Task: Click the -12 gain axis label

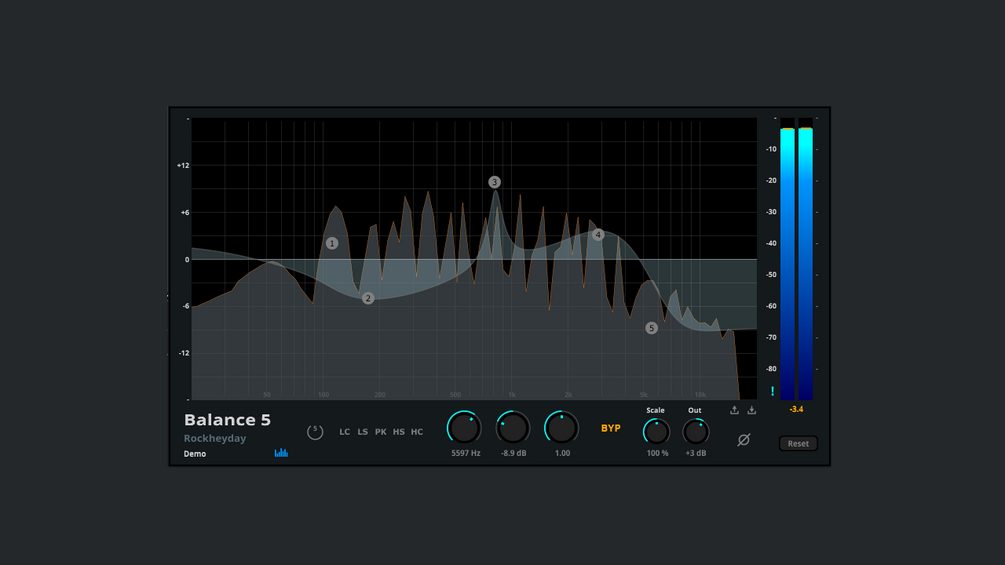Action: pyautogui.click(x=184, y=354)
